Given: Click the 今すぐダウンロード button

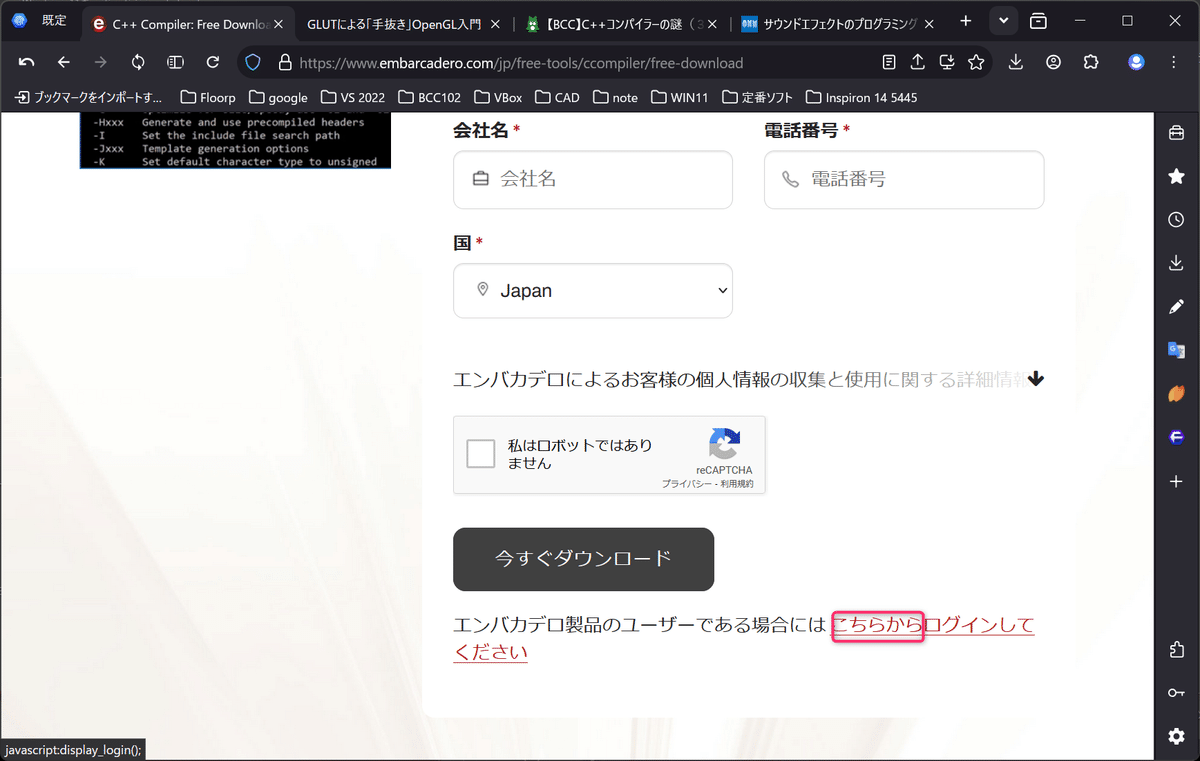Looking at the screenshot, I should [583, 559].
